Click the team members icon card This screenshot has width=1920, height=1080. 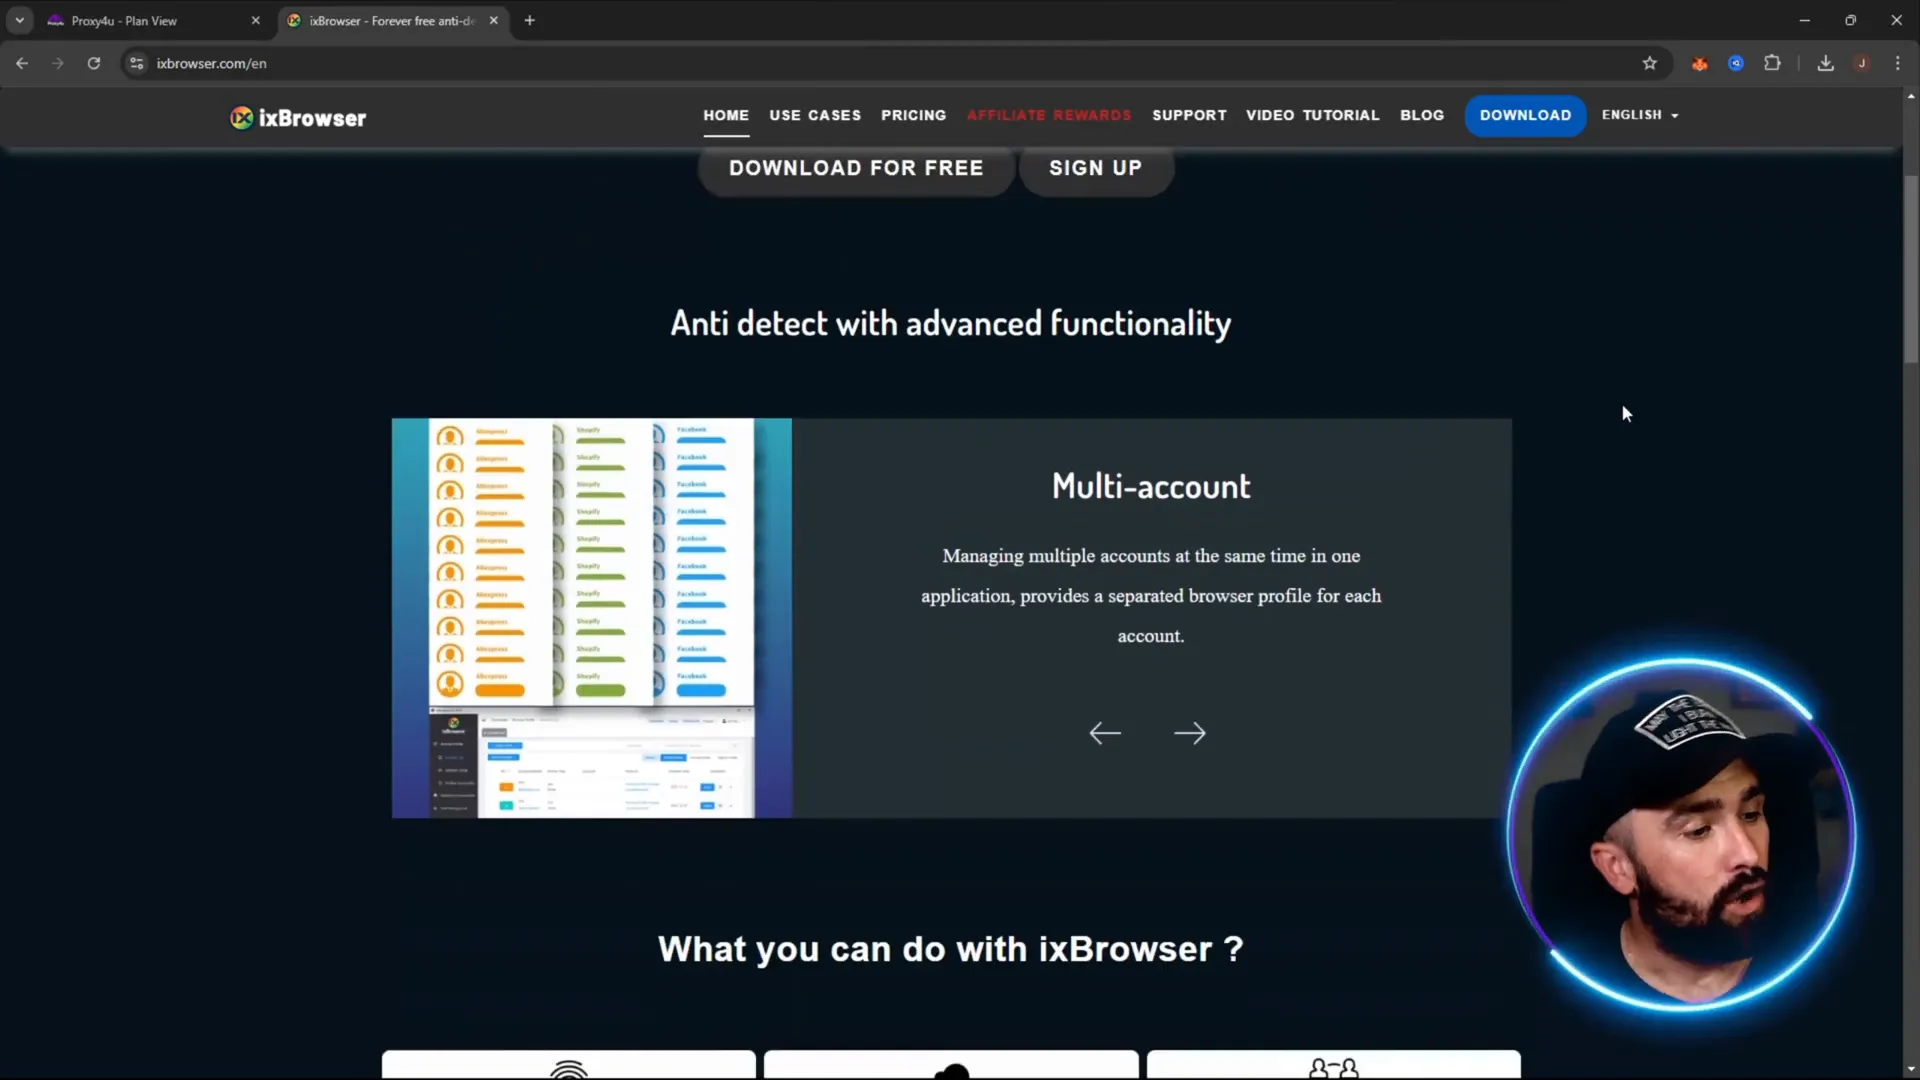(1334, 1065)
